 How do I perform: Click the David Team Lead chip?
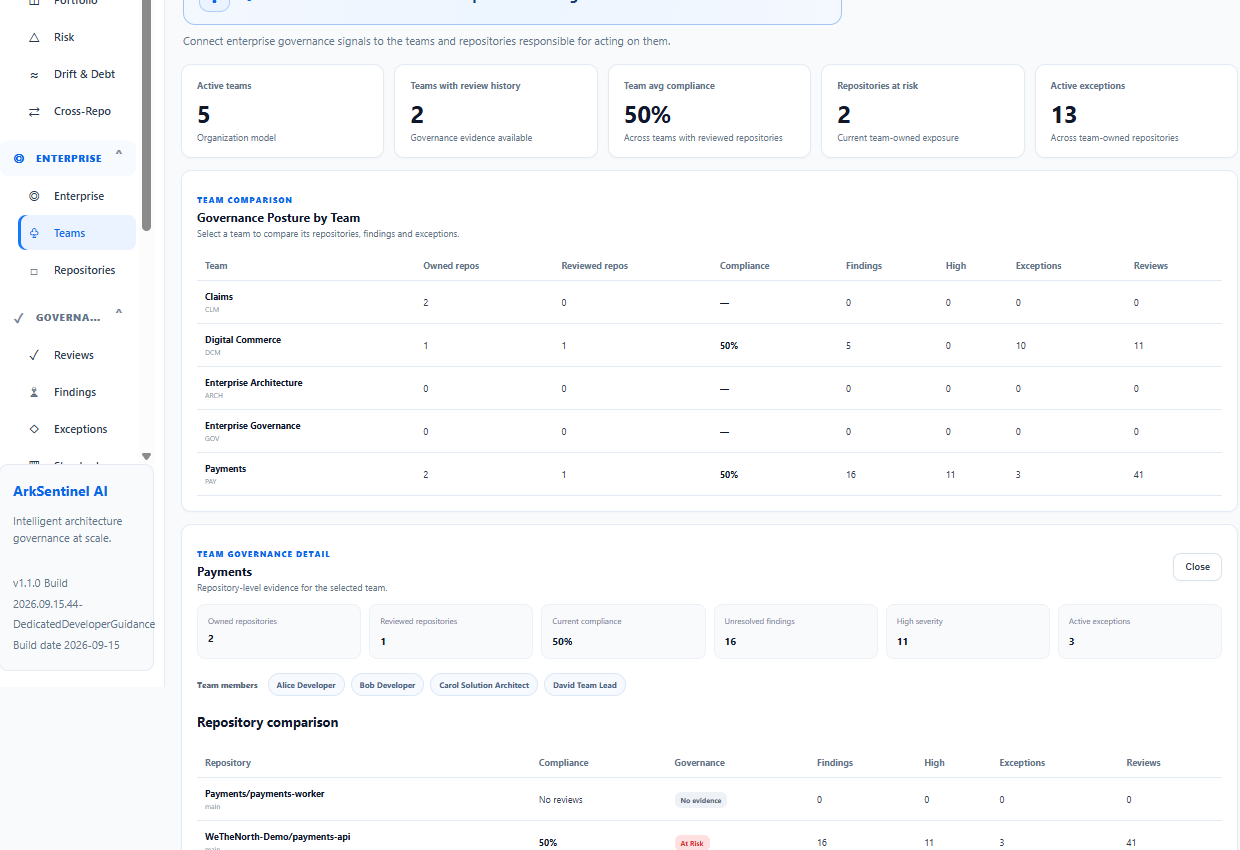pyautogui.click(x=585, y=685)
